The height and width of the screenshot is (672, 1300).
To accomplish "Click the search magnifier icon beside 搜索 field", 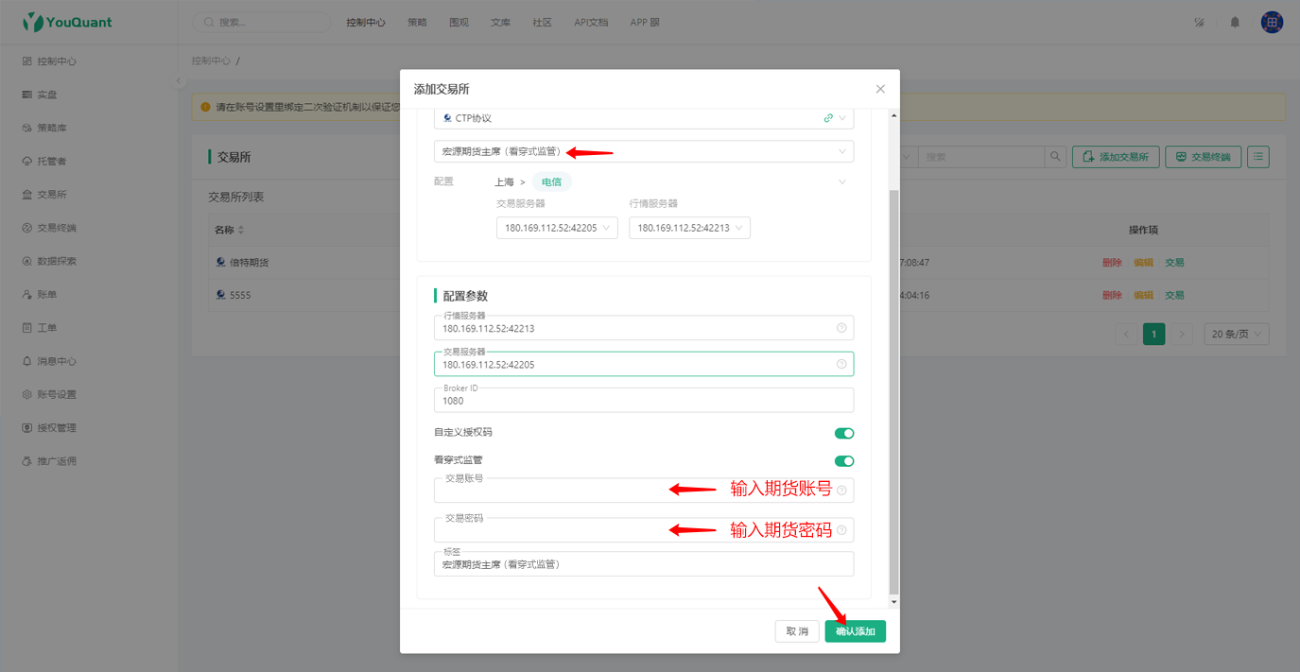I will (1055, 157).
